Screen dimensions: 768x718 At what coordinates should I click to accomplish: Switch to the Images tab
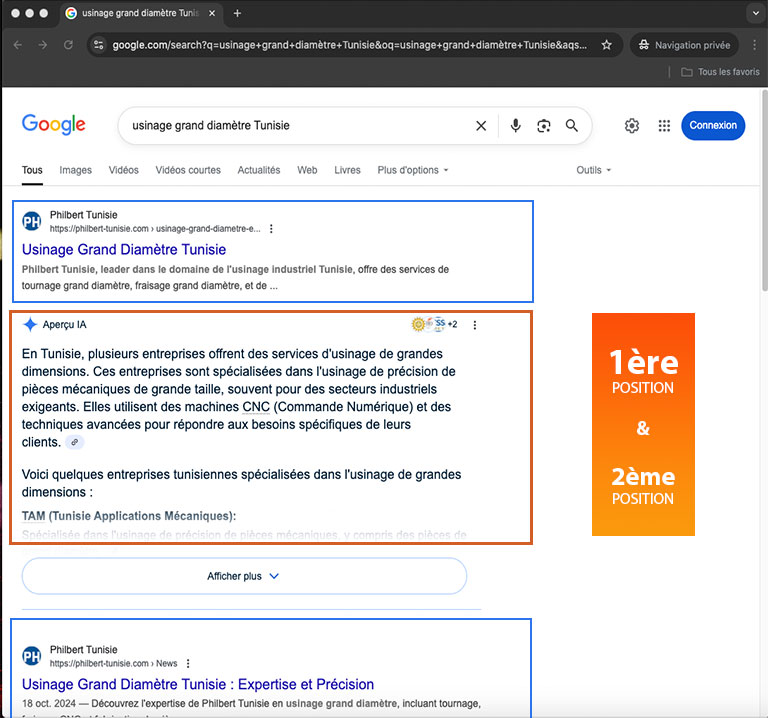tap(75, 170)
